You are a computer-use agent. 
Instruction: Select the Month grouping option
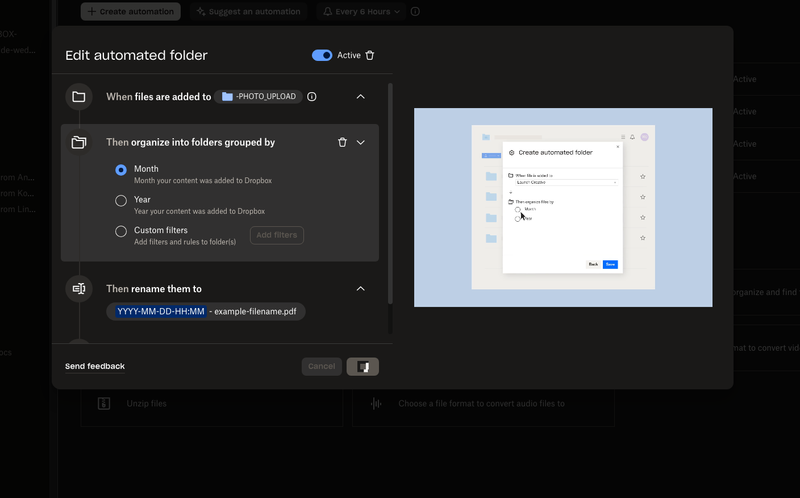121,170
